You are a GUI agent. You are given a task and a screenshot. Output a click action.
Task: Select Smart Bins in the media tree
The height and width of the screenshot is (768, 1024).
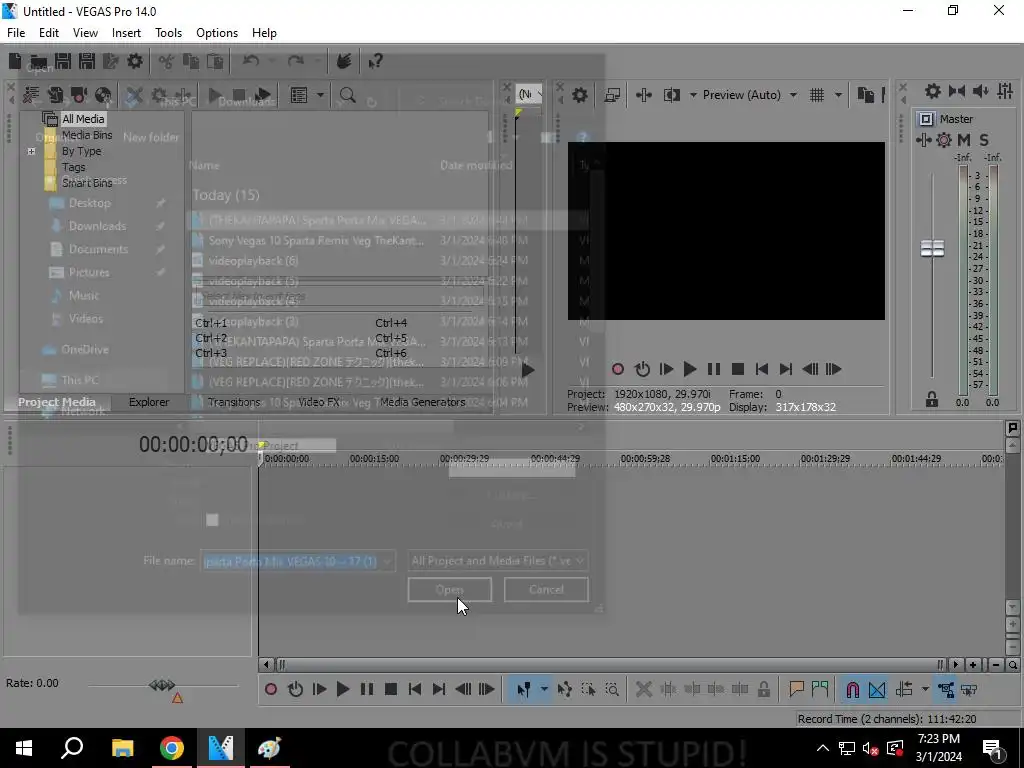(x=87, y=183)
